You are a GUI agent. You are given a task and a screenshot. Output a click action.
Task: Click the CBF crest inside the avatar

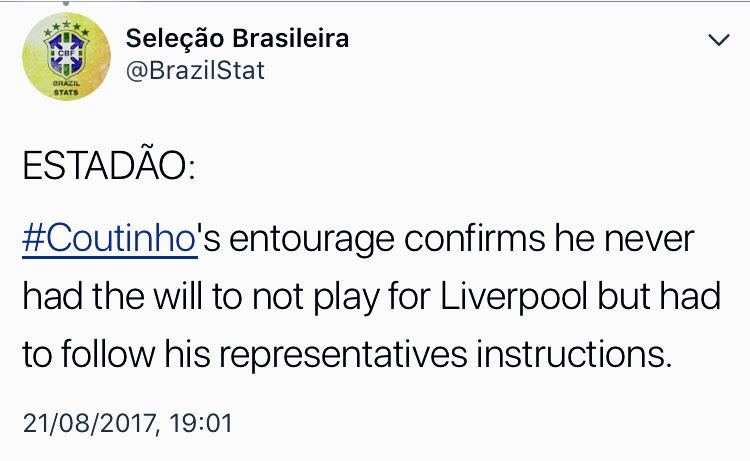click(66, 55)
